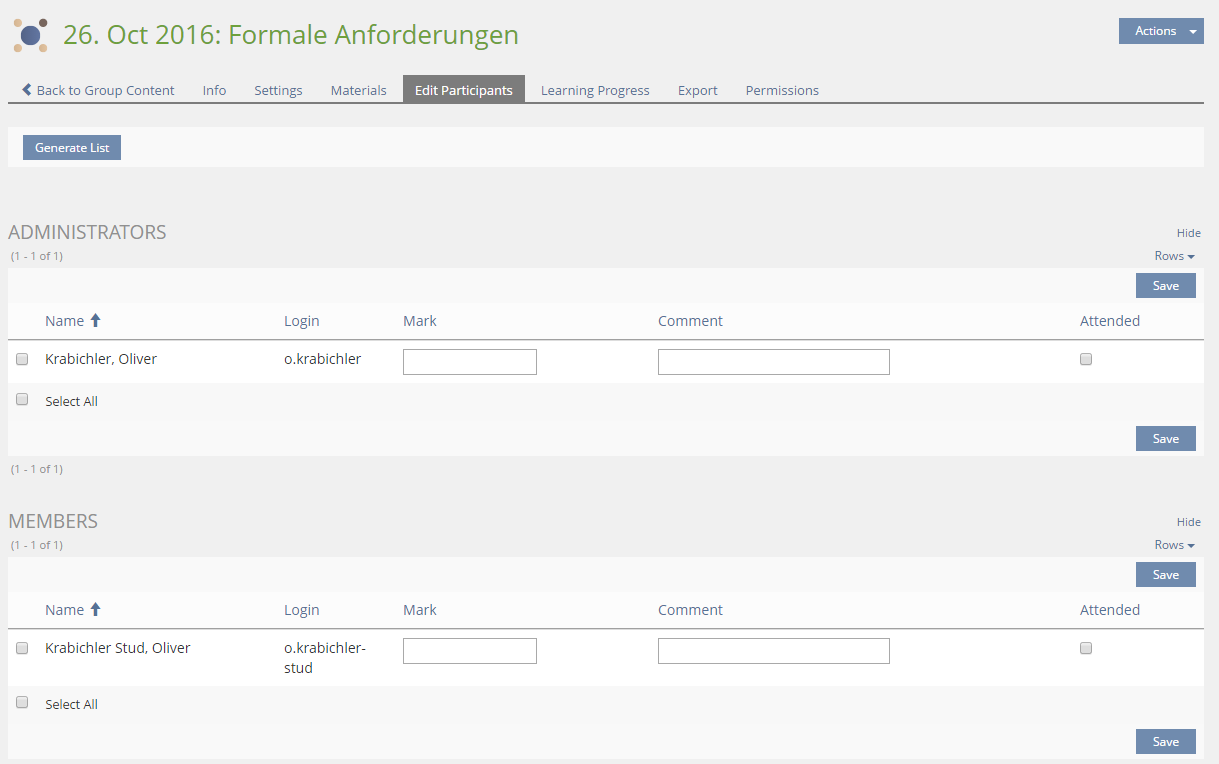Expand the Rows dropdown for Members

[1174, 545]
